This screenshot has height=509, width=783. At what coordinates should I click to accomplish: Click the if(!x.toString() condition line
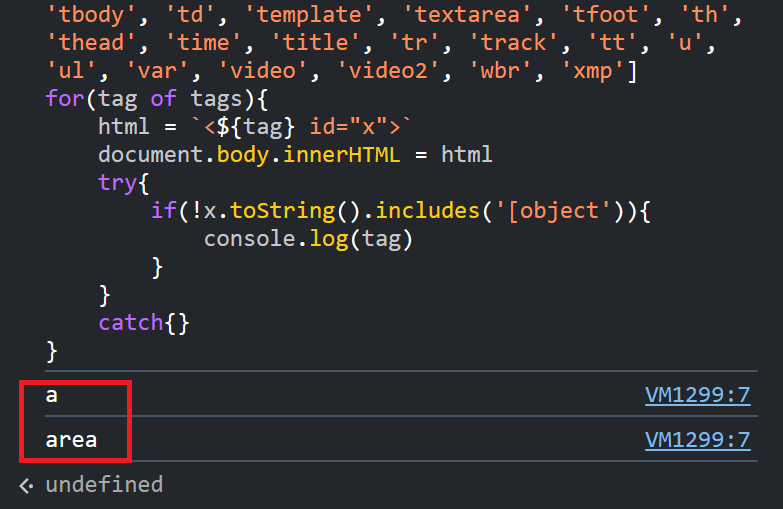point(400,211)
